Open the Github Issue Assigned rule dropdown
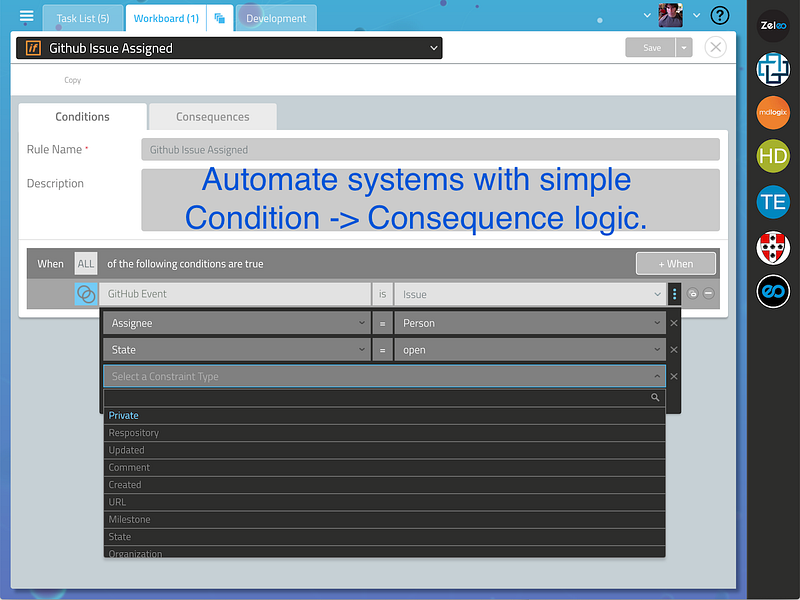800x600 pixels. [x=229, y=48]
